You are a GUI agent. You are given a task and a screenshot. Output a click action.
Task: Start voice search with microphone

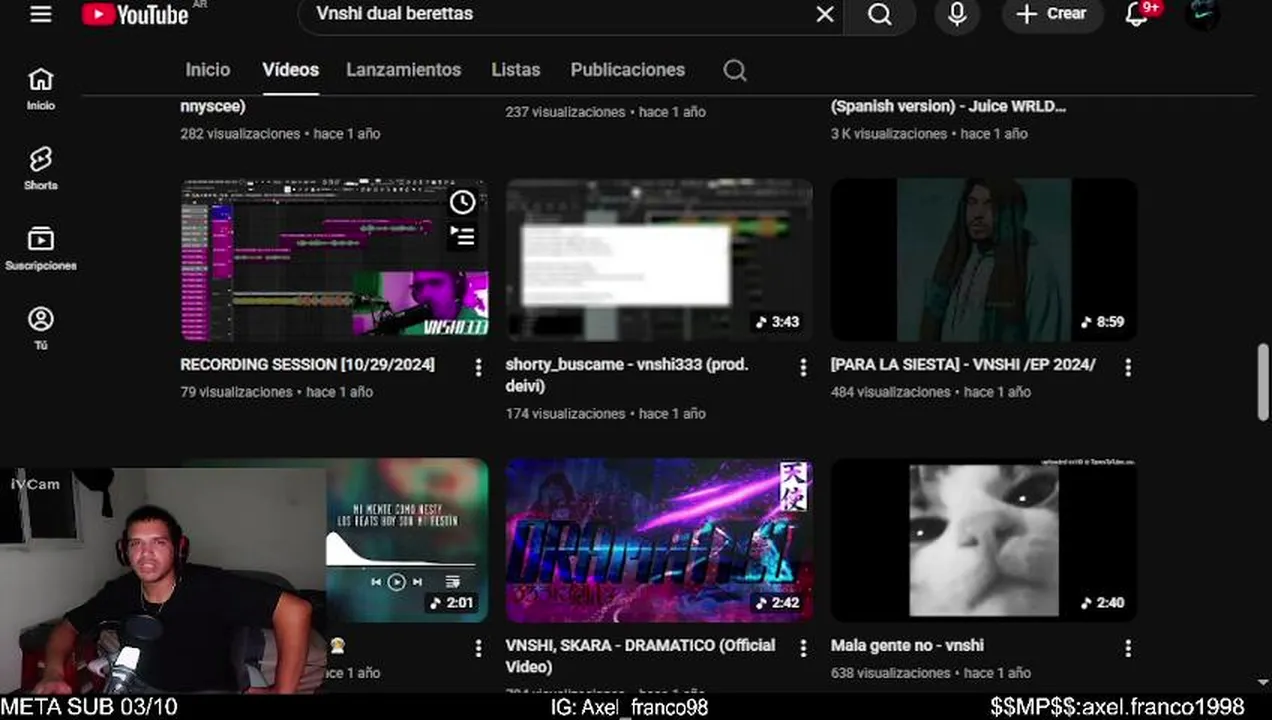(957, 14)
